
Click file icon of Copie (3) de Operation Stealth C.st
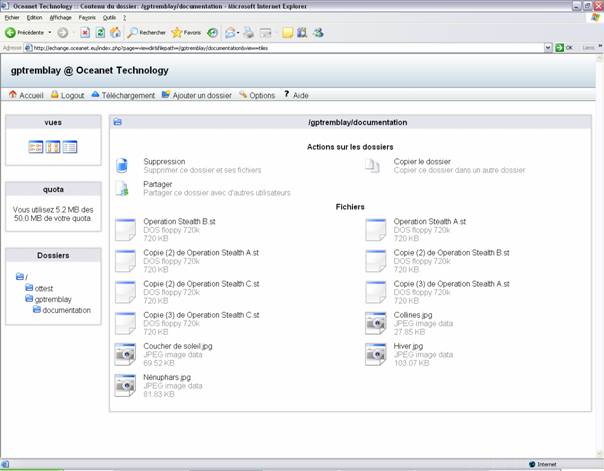coord(125,323)
